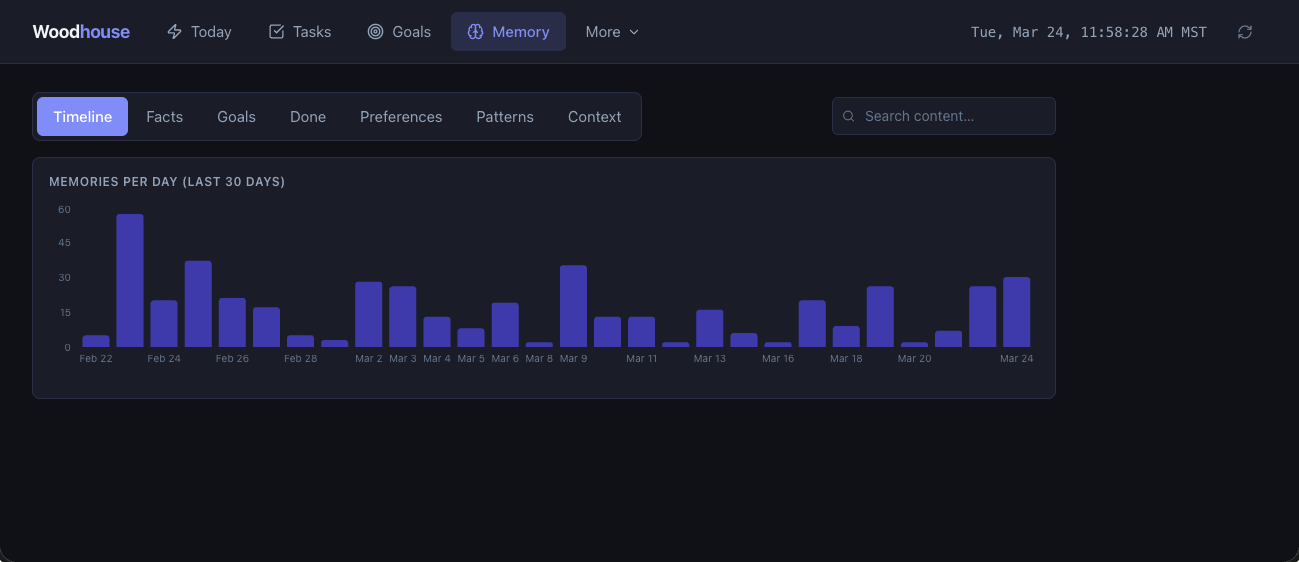This screenshot has height=562, width=1299.
Task: Click the Feb 22 axis label
Action: (x=96, y=358)
